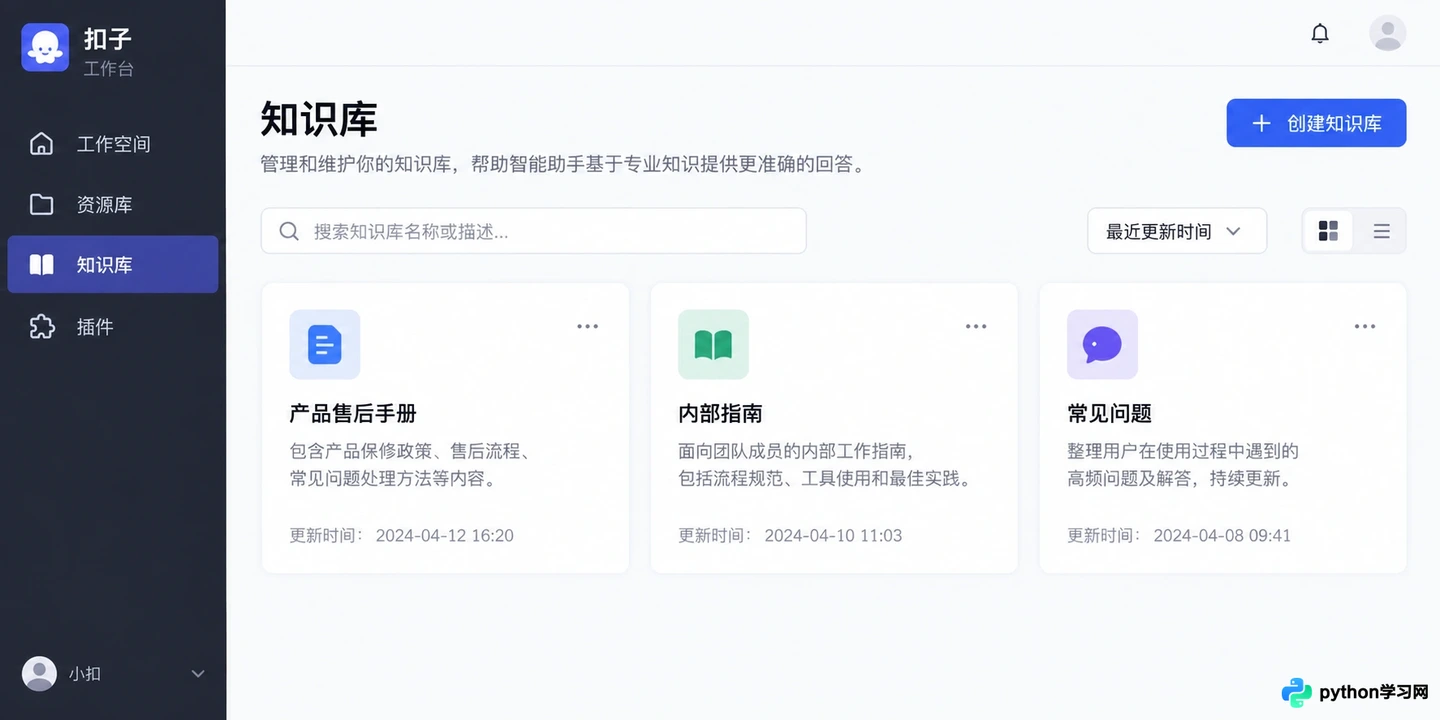
Task: Open the 常见问题 chat bubble icon
Action: tap(1102, 344)
